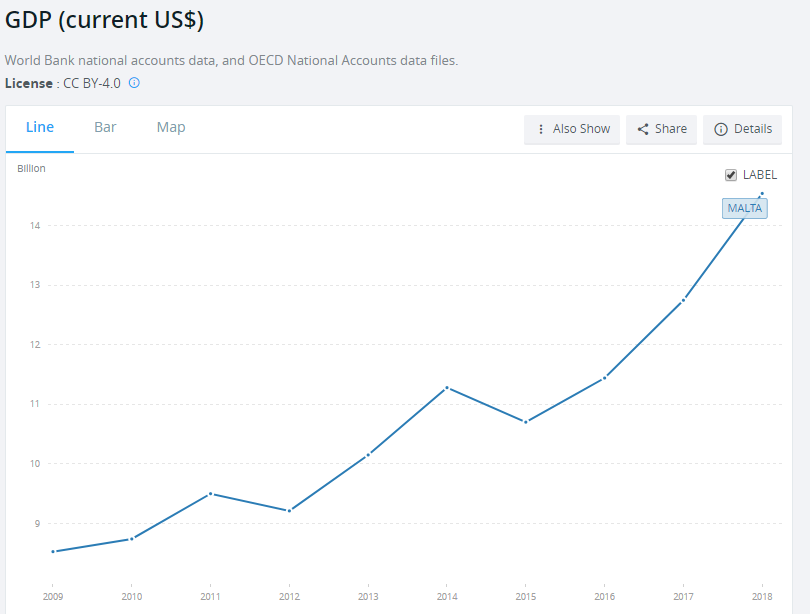Click the 2009 data point

click(53, 552)
